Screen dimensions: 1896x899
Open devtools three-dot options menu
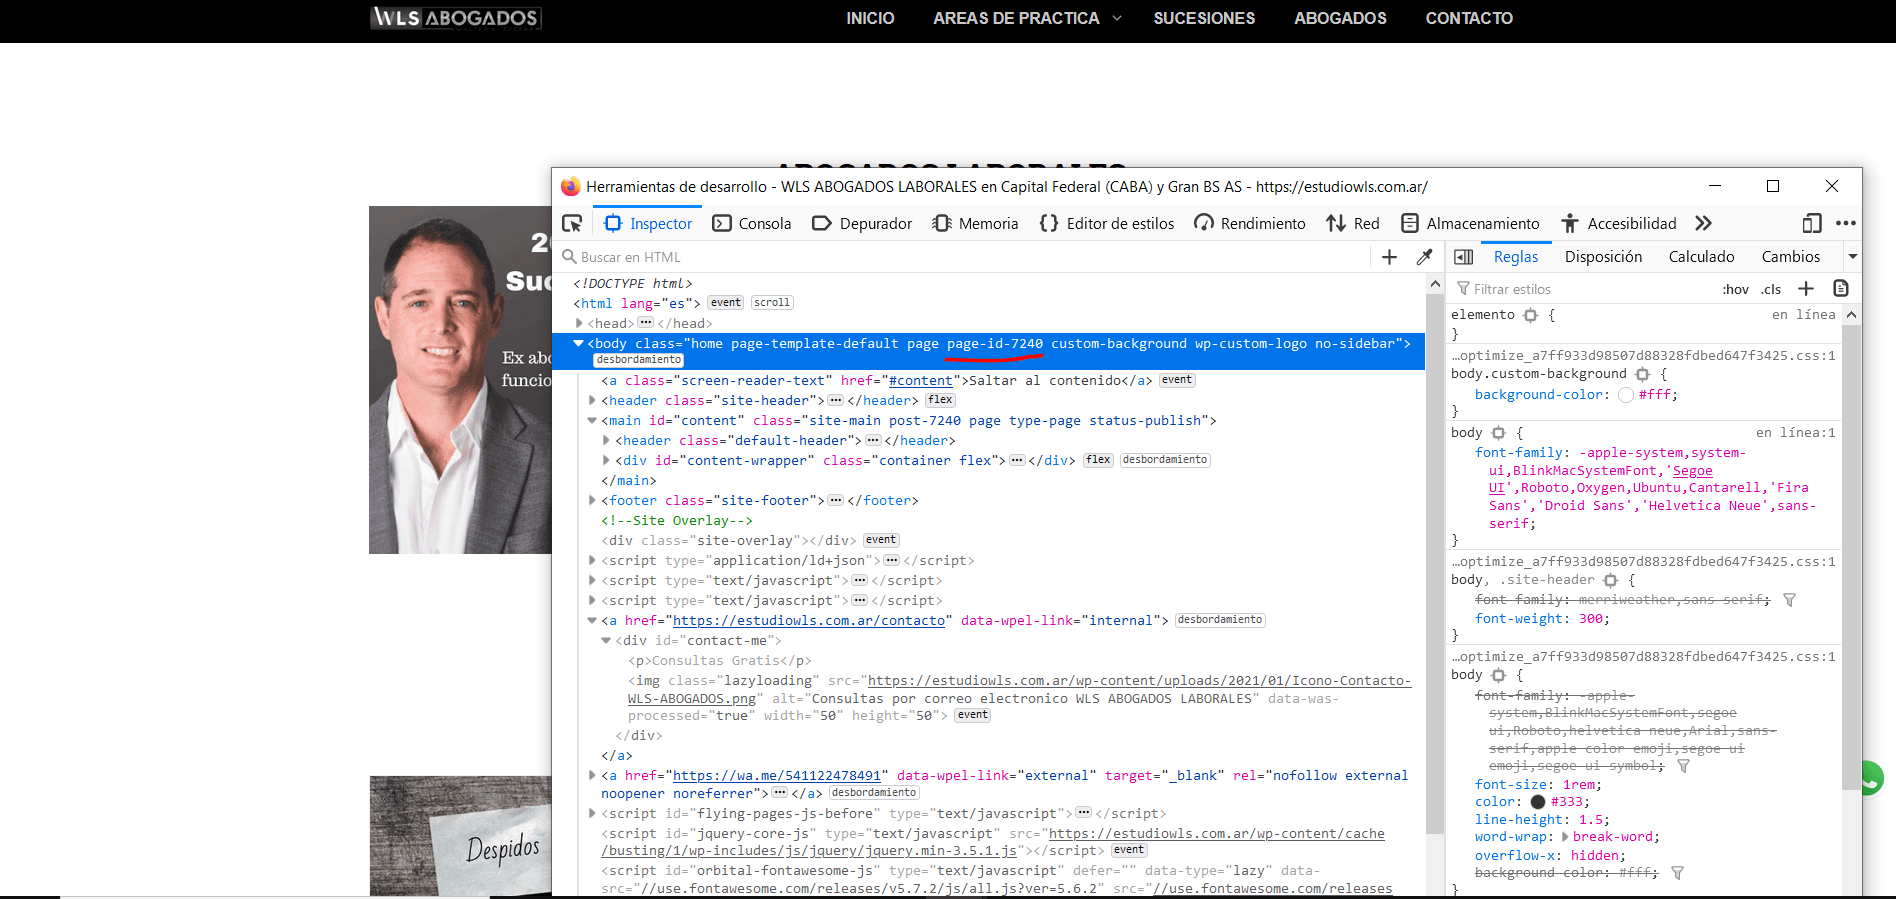point(1846,223)
